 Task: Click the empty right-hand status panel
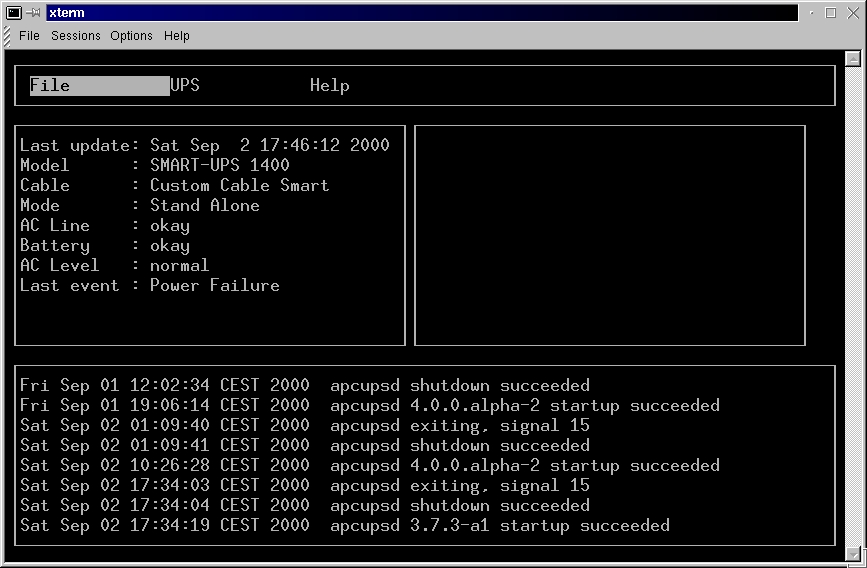[609, 235]
